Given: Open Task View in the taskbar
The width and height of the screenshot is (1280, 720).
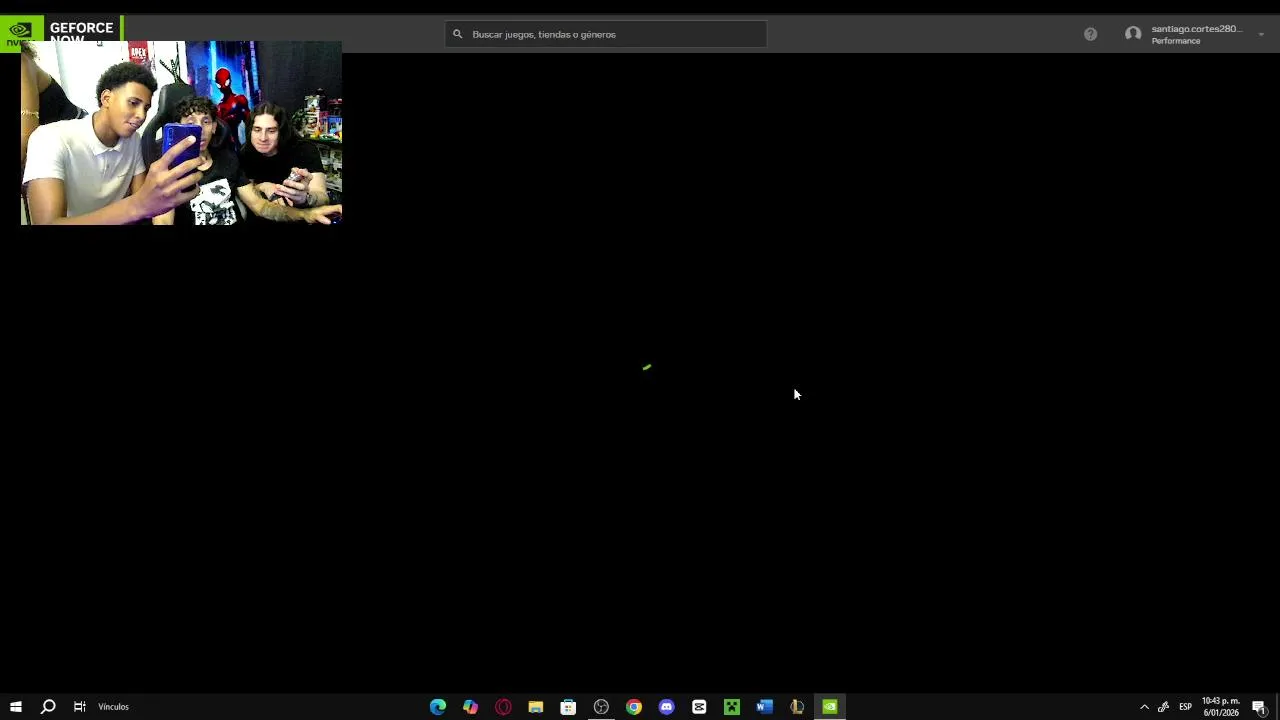Looking at the screenshot, I should [x=79, y=707].
